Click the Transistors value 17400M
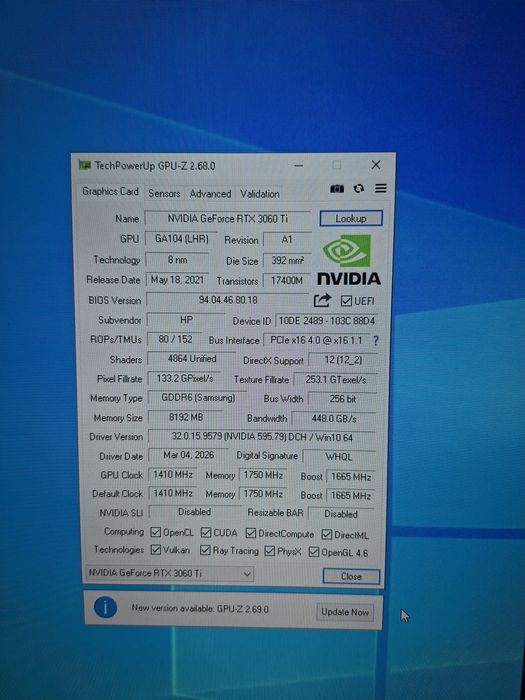The width and height of the screenshot is (525, 700). point(287,281)
